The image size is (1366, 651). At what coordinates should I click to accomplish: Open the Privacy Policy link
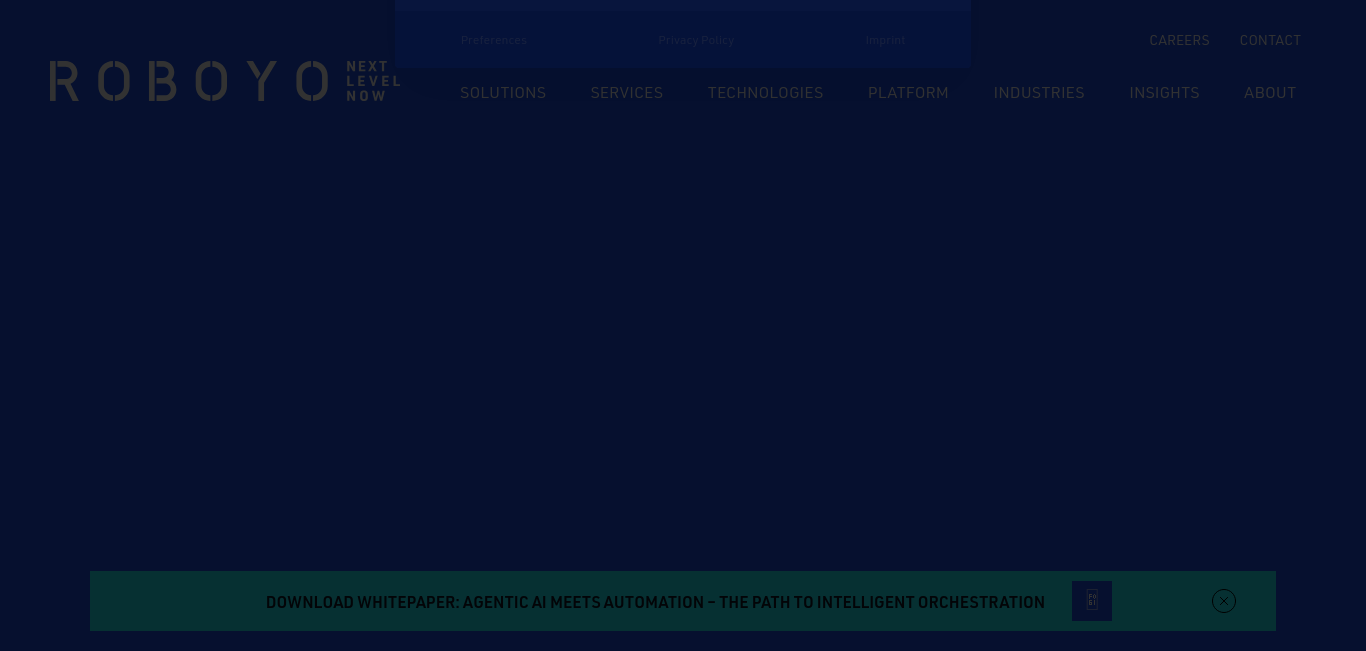[x=696, y=41]
